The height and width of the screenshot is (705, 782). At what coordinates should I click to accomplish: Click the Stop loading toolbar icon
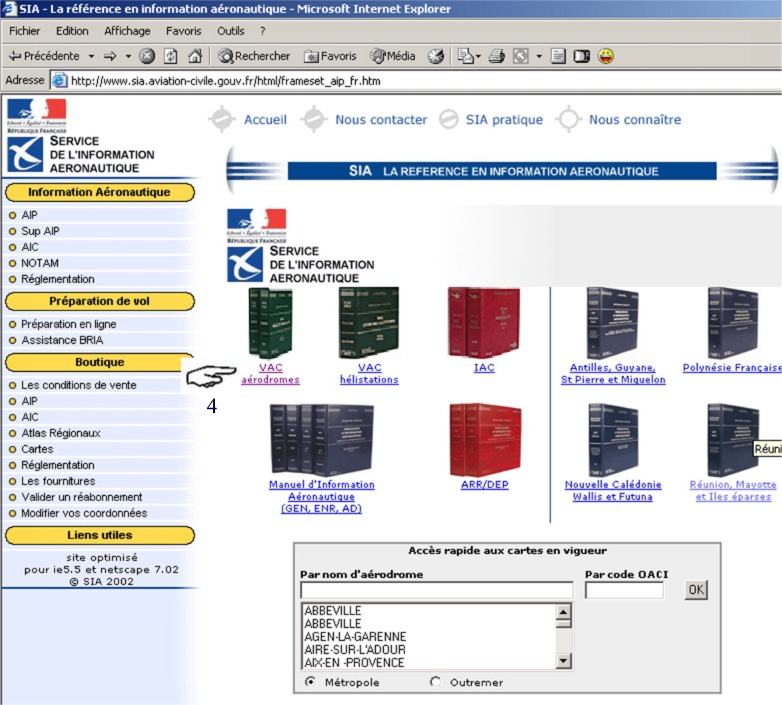point(147,56)
